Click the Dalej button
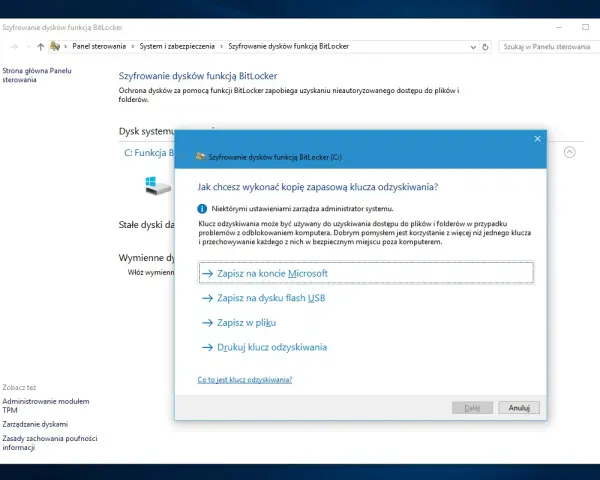The height and width of the screenshot is (480, 600). tap(472, 408)
